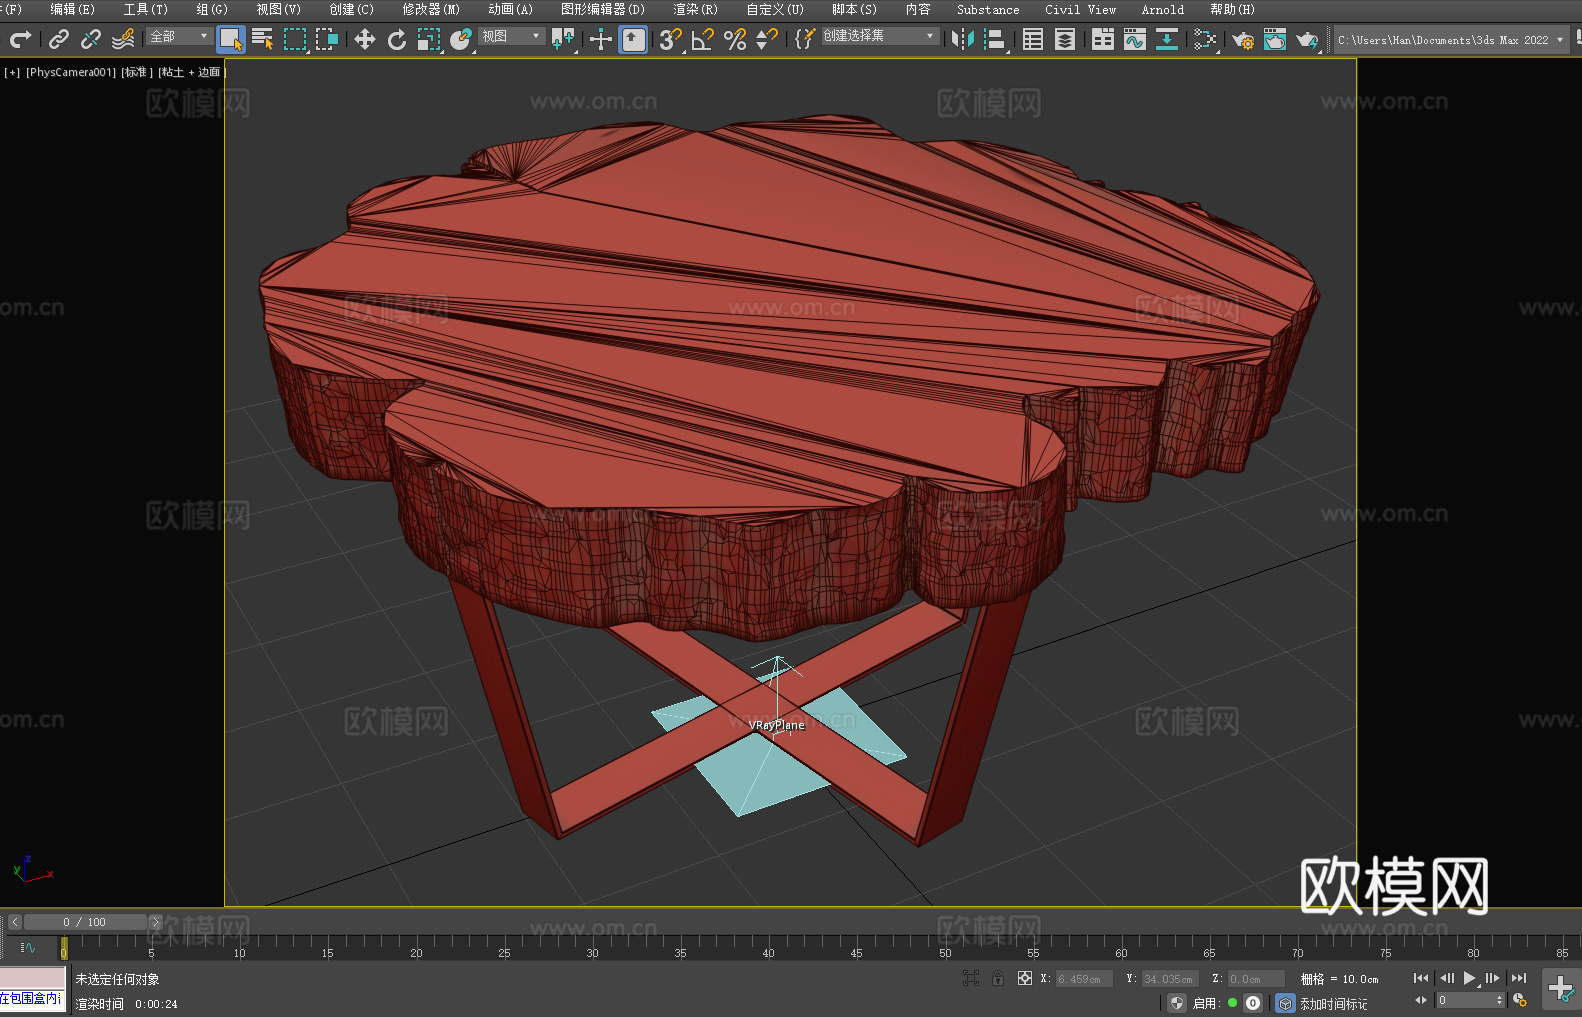Screen dimensions: 1582x1017
Task: Open the Rendered Frame Window icon
Action: coord(1275,39)
